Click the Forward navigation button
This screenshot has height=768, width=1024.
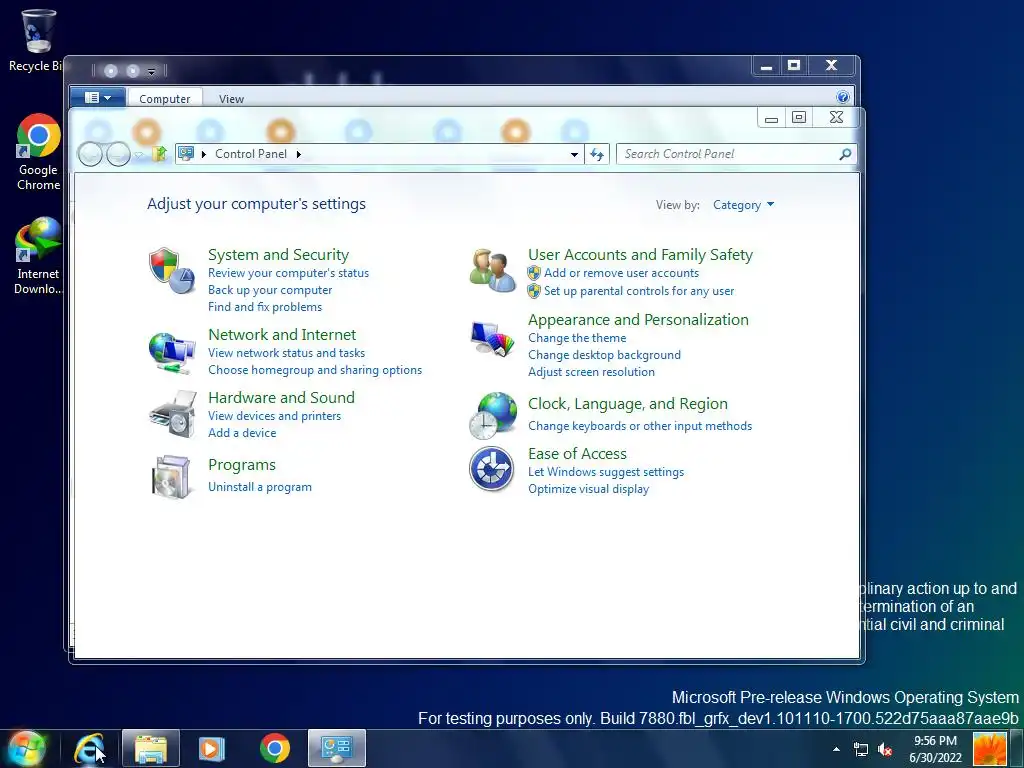118,155
